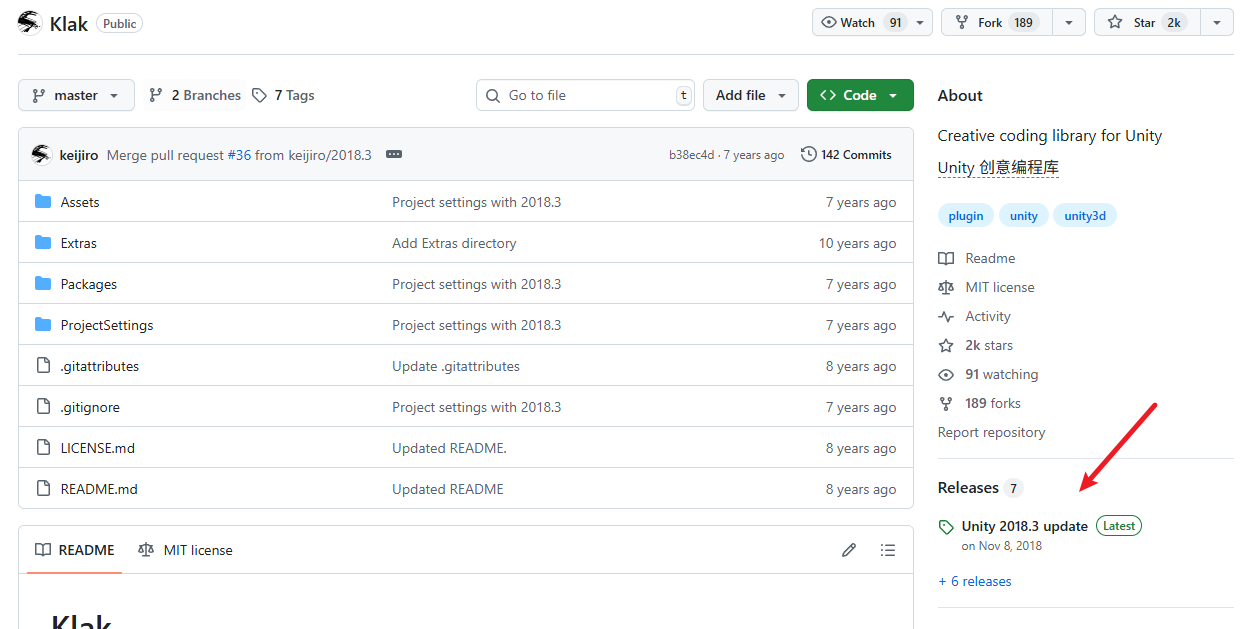1246x629 pixels.
Task: Open 'Add Extras directory' commit message
Action: click(x=454, y=243)
